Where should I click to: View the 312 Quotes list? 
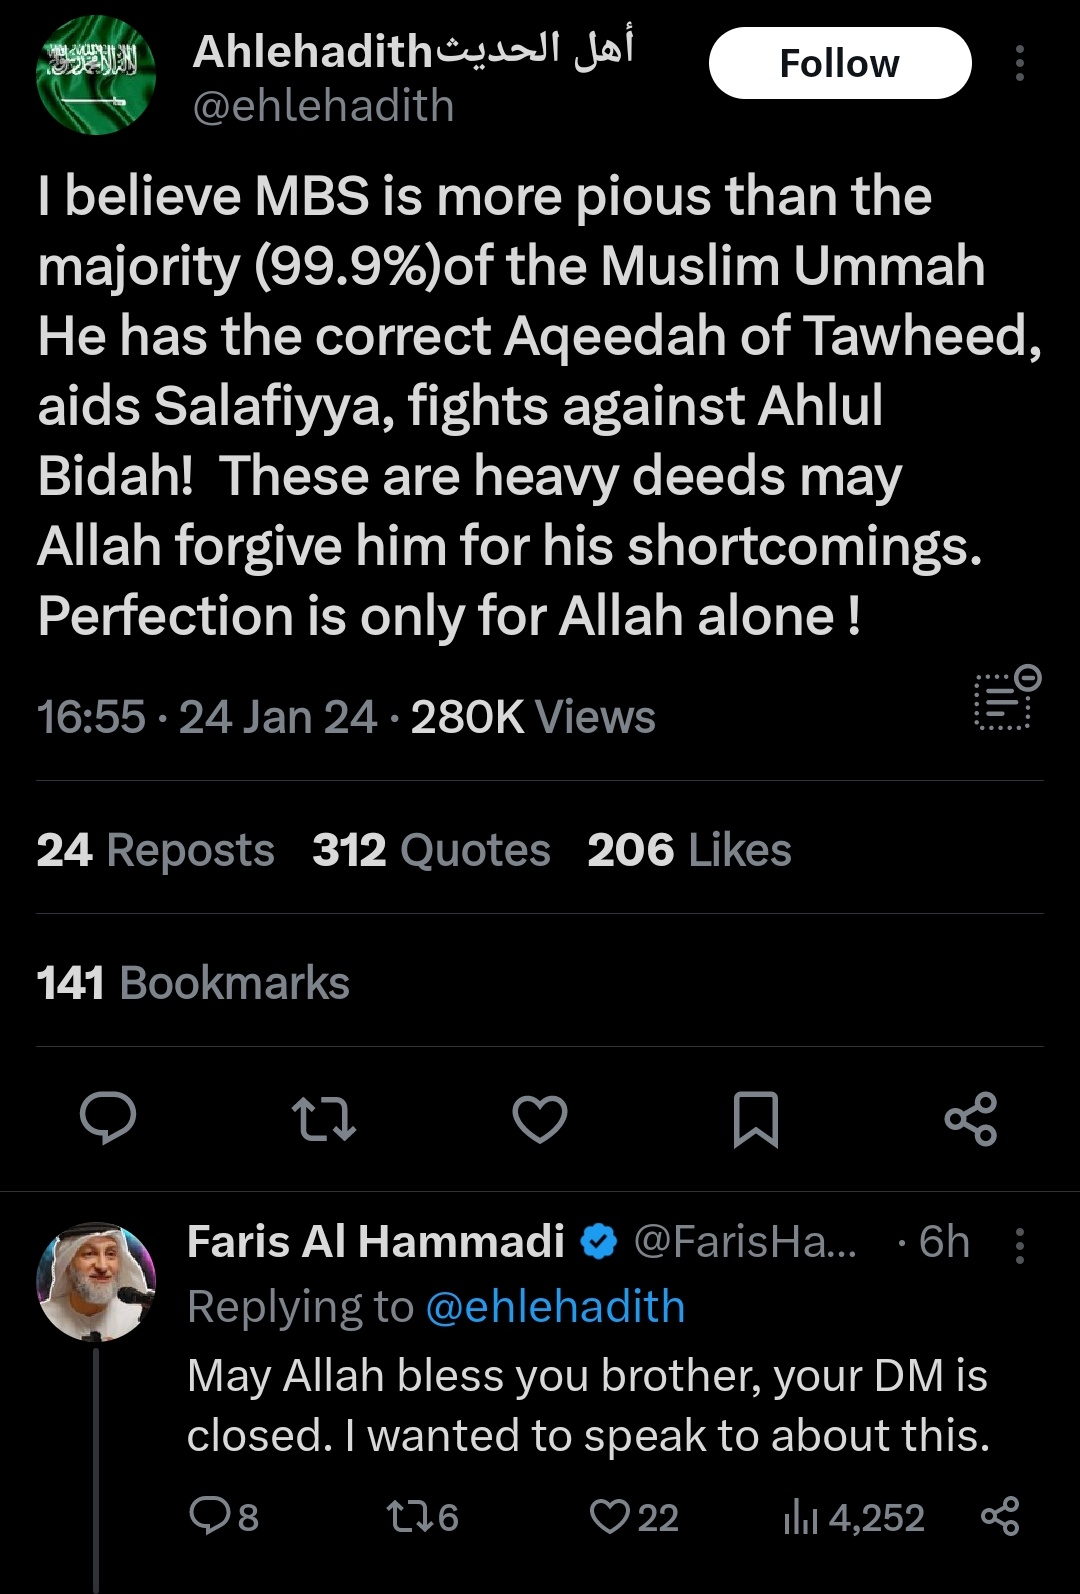click(x=431, y=850)
